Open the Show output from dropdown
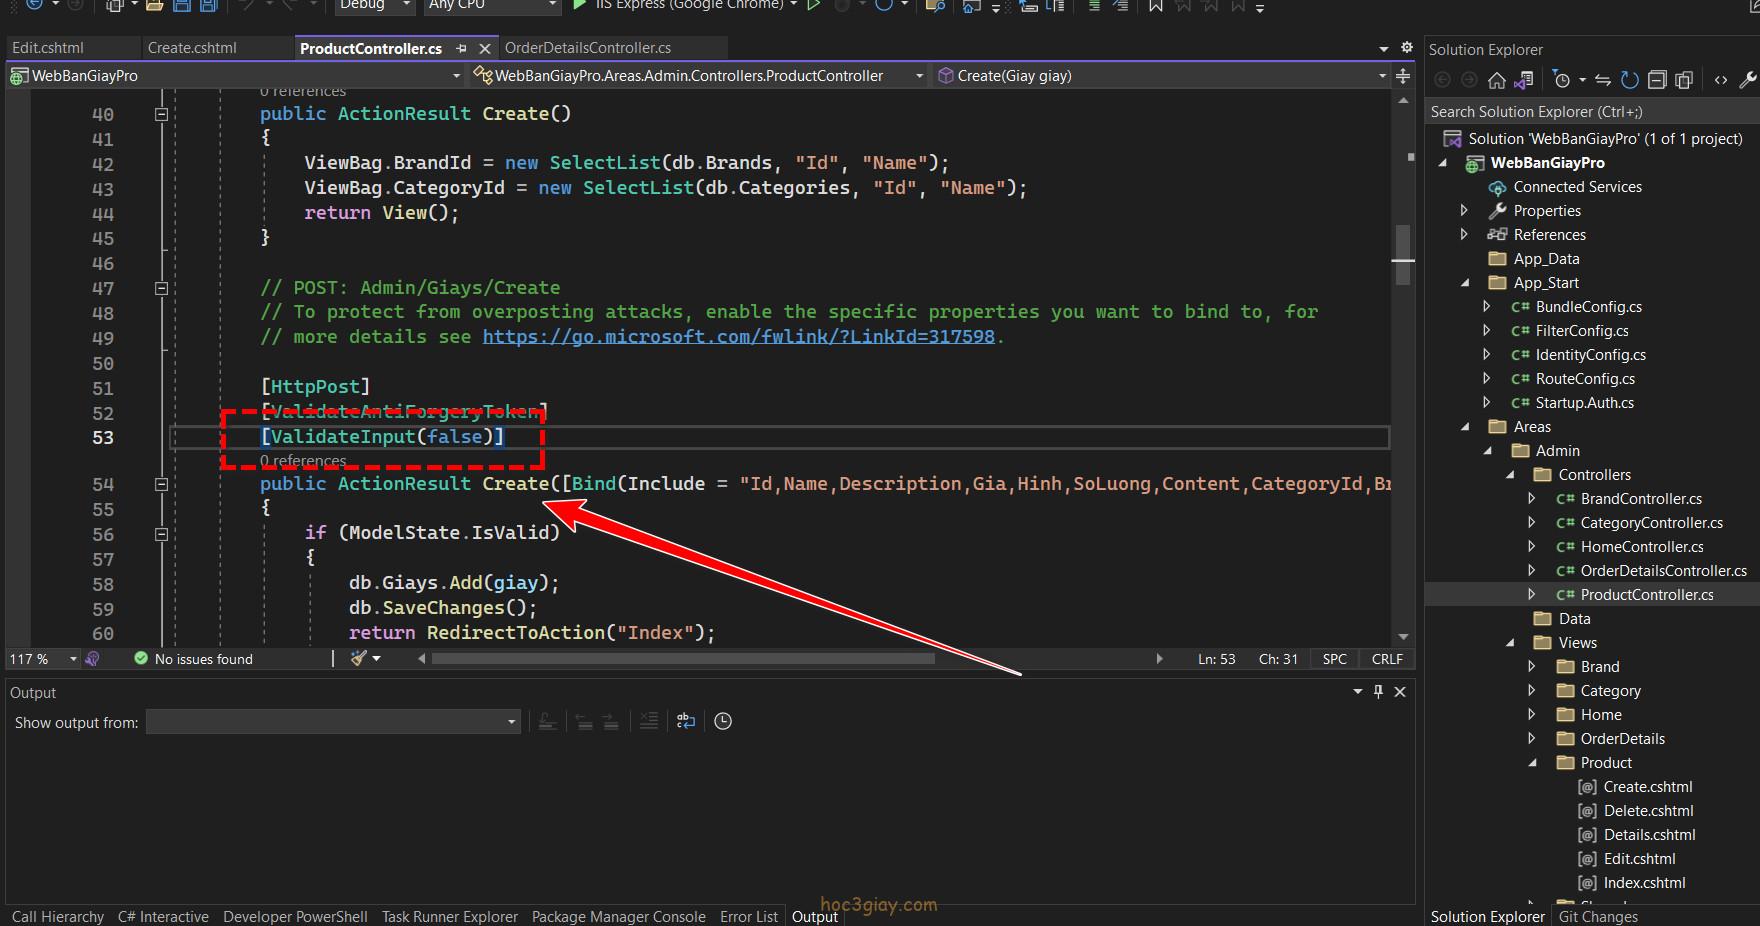This screenshot has width=1760, height=926. pos(333,722)
